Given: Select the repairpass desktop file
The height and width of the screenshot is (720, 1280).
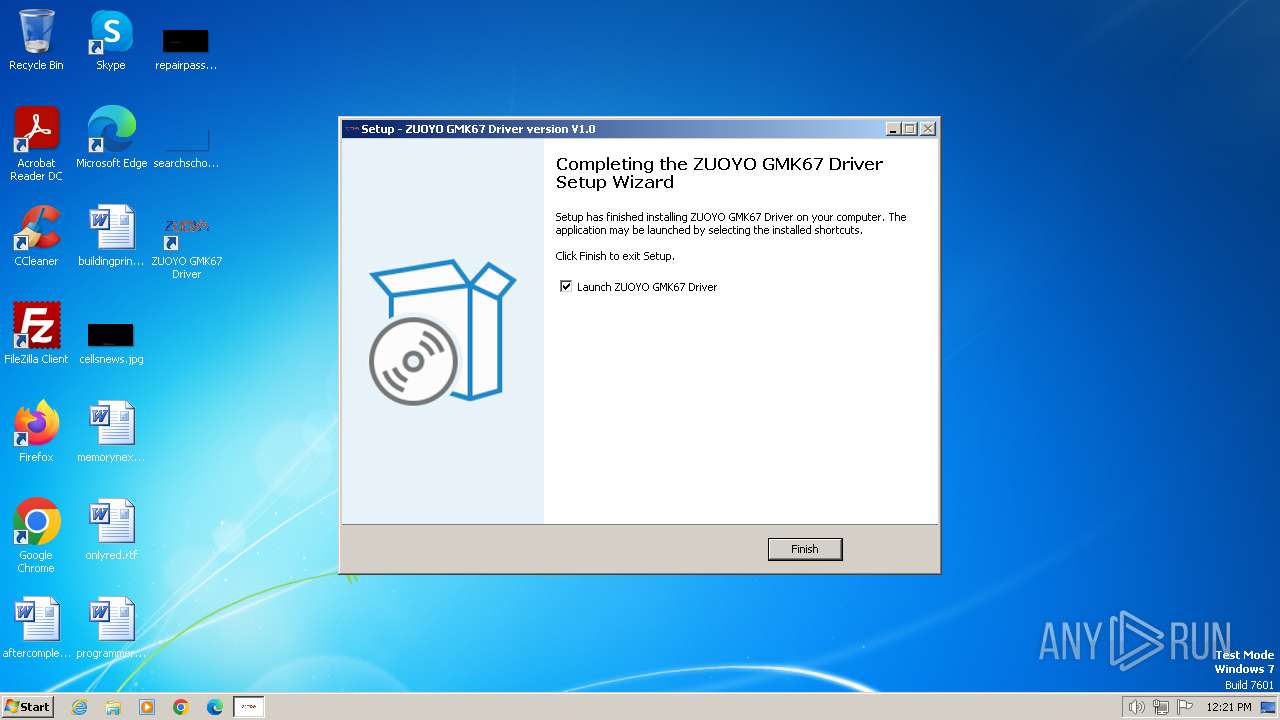Looking at the screenshot, I should coord(186,50).
